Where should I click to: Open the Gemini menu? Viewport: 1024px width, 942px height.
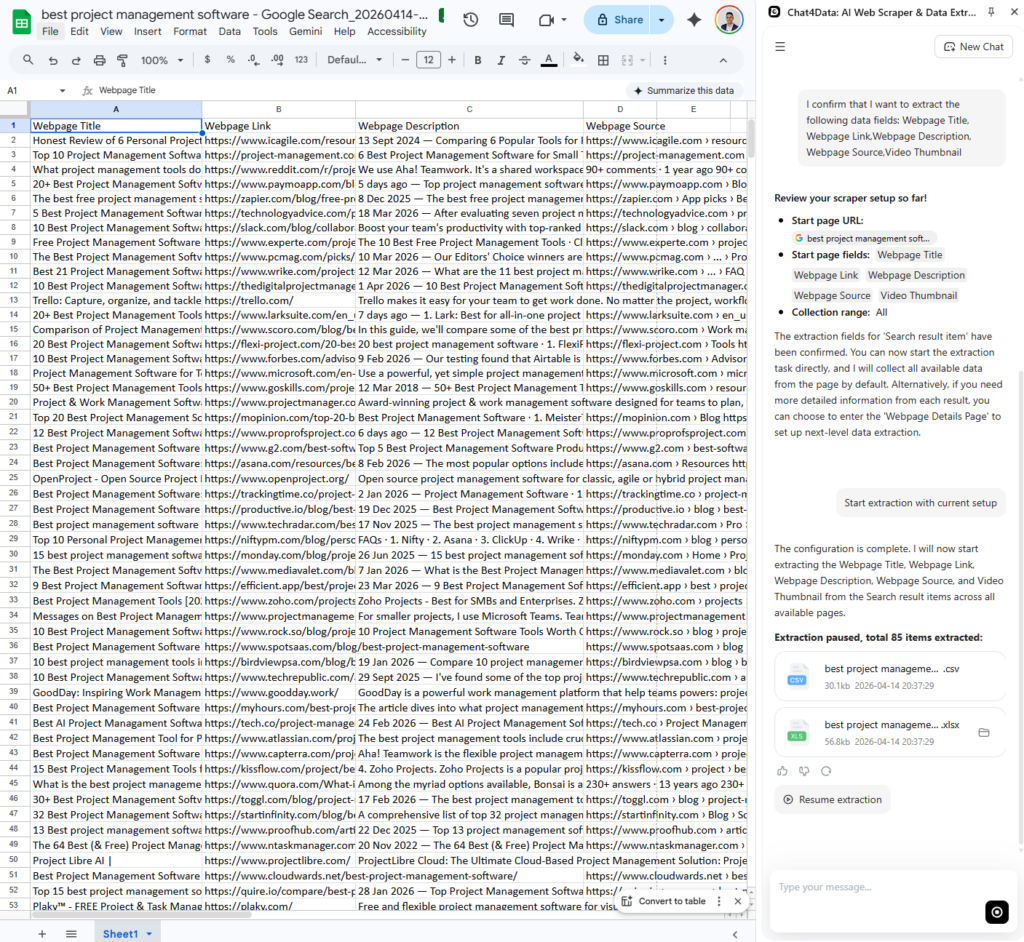pyautogui.click(x=306, y=31)
